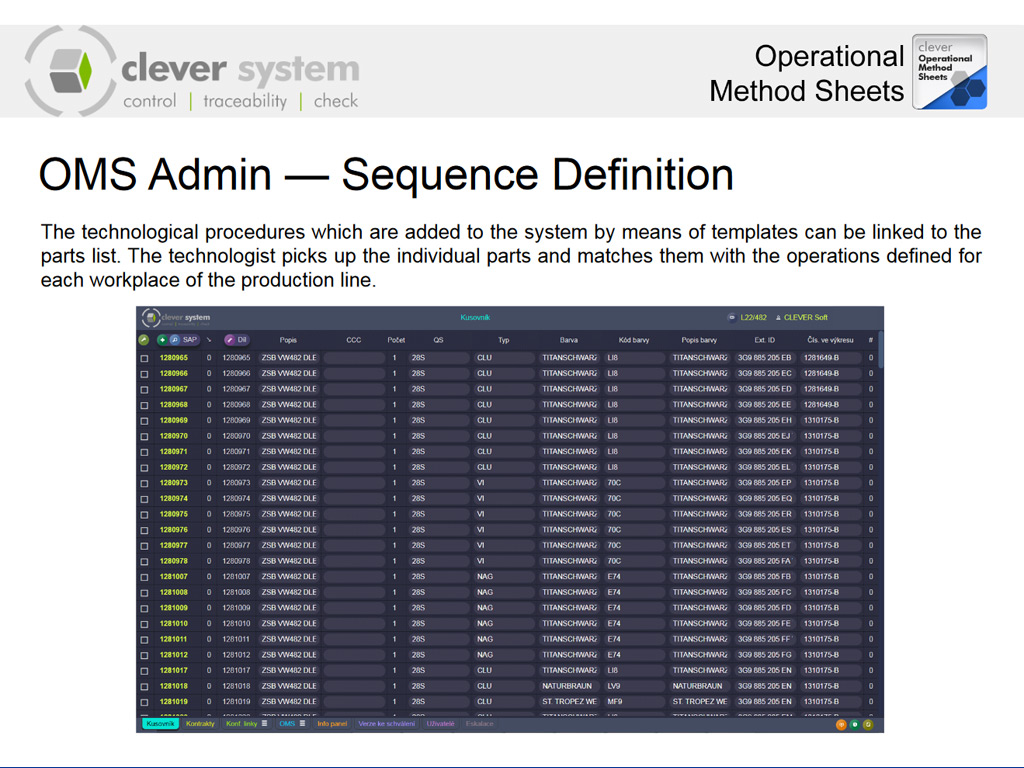Tick the checkbox for row 1280965

click(144, 358)
